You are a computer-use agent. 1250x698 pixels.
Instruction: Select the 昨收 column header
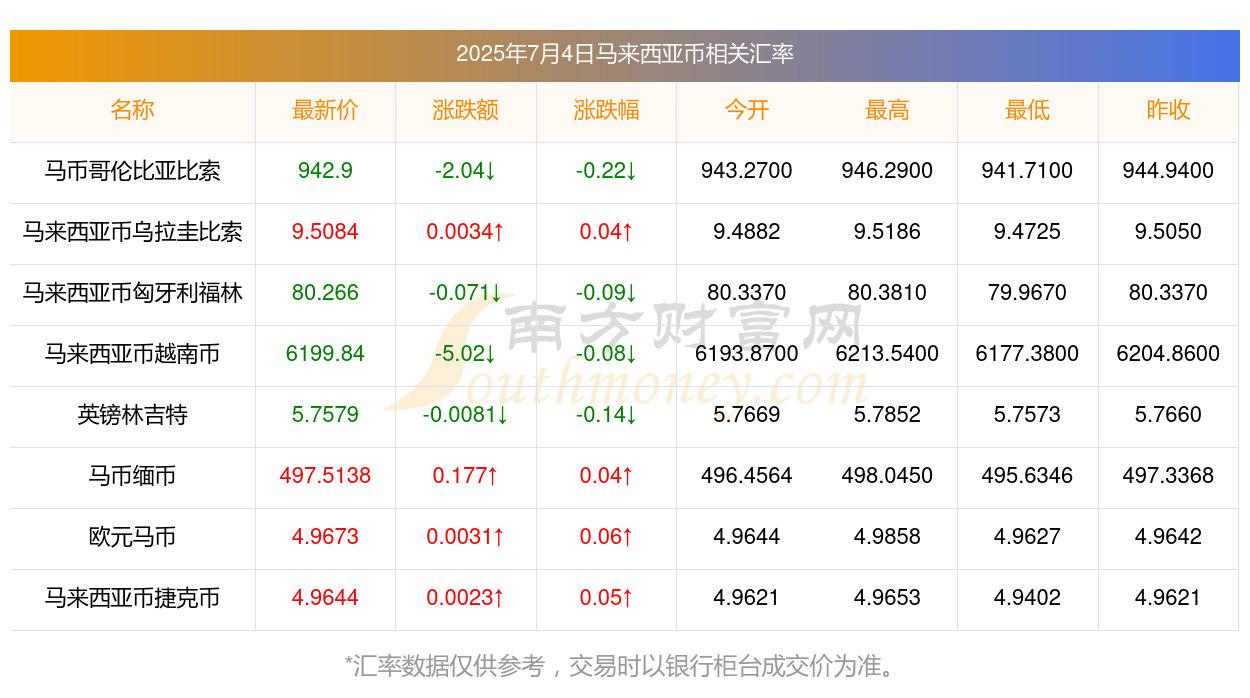(1168, 110)
